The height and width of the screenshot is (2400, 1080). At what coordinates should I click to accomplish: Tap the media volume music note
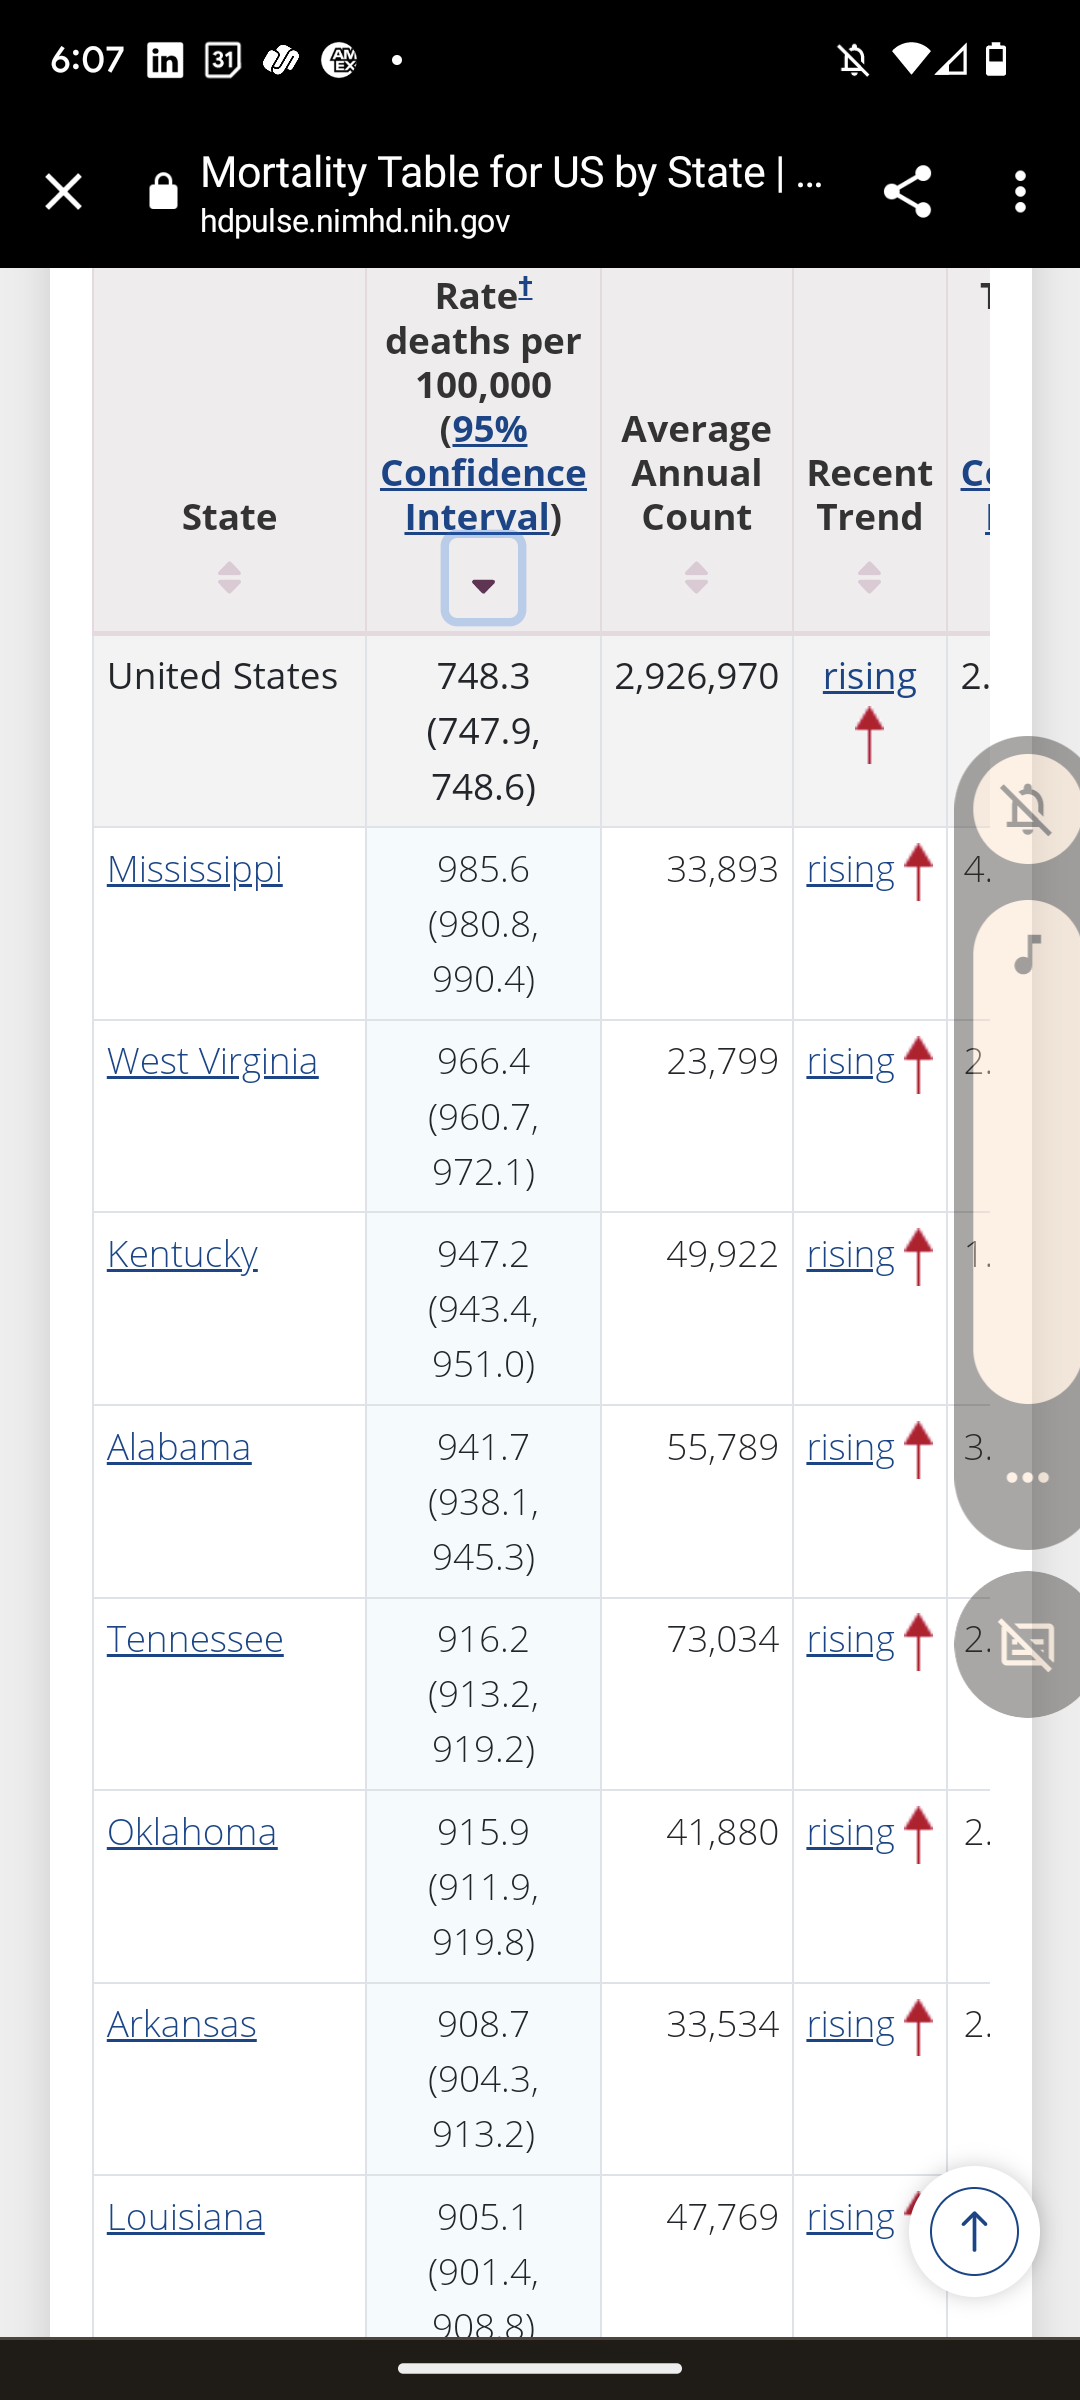coord(1027,954)
